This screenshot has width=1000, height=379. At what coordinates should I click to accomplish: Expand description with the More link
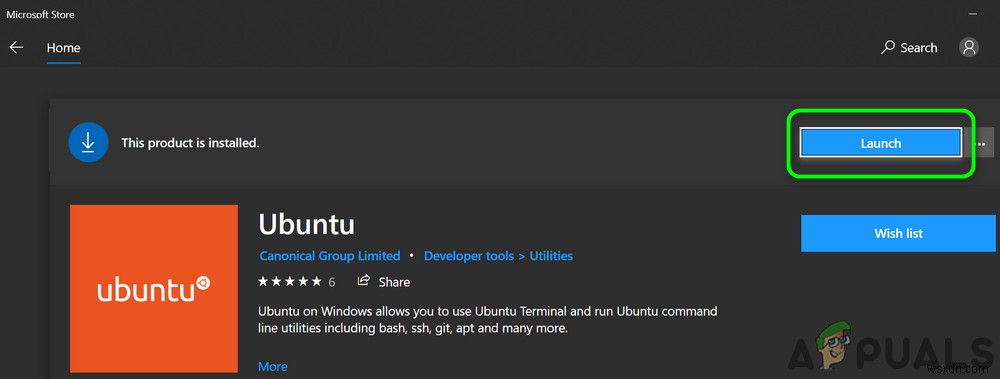[x=272, y=367]
